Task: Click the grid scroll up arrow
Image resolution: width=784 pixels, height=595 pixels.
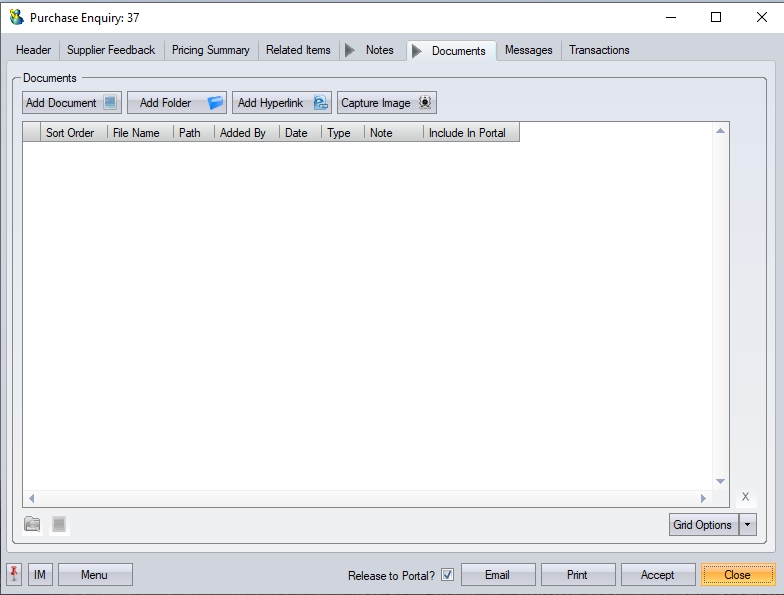Action: tap(720, 132)
